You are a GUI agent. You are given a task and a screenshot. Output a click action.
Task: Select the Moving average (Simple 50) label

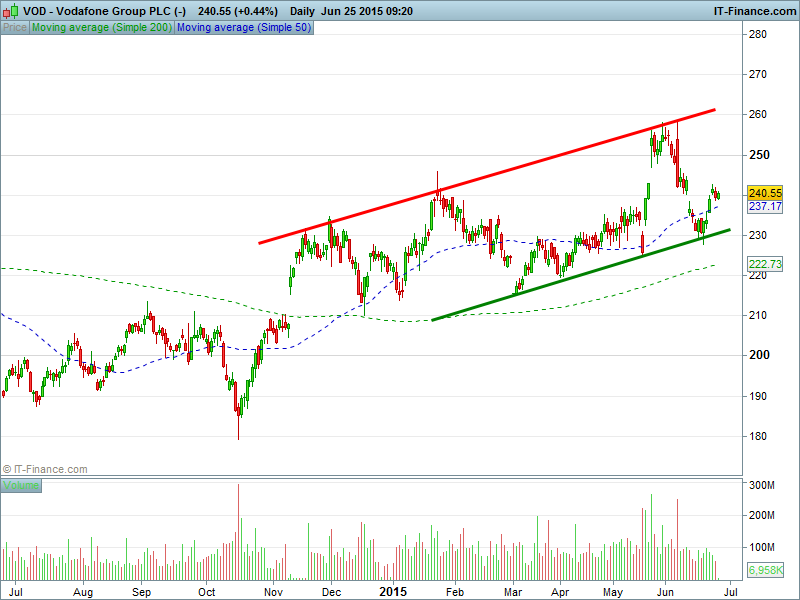(x=243, y=28)
